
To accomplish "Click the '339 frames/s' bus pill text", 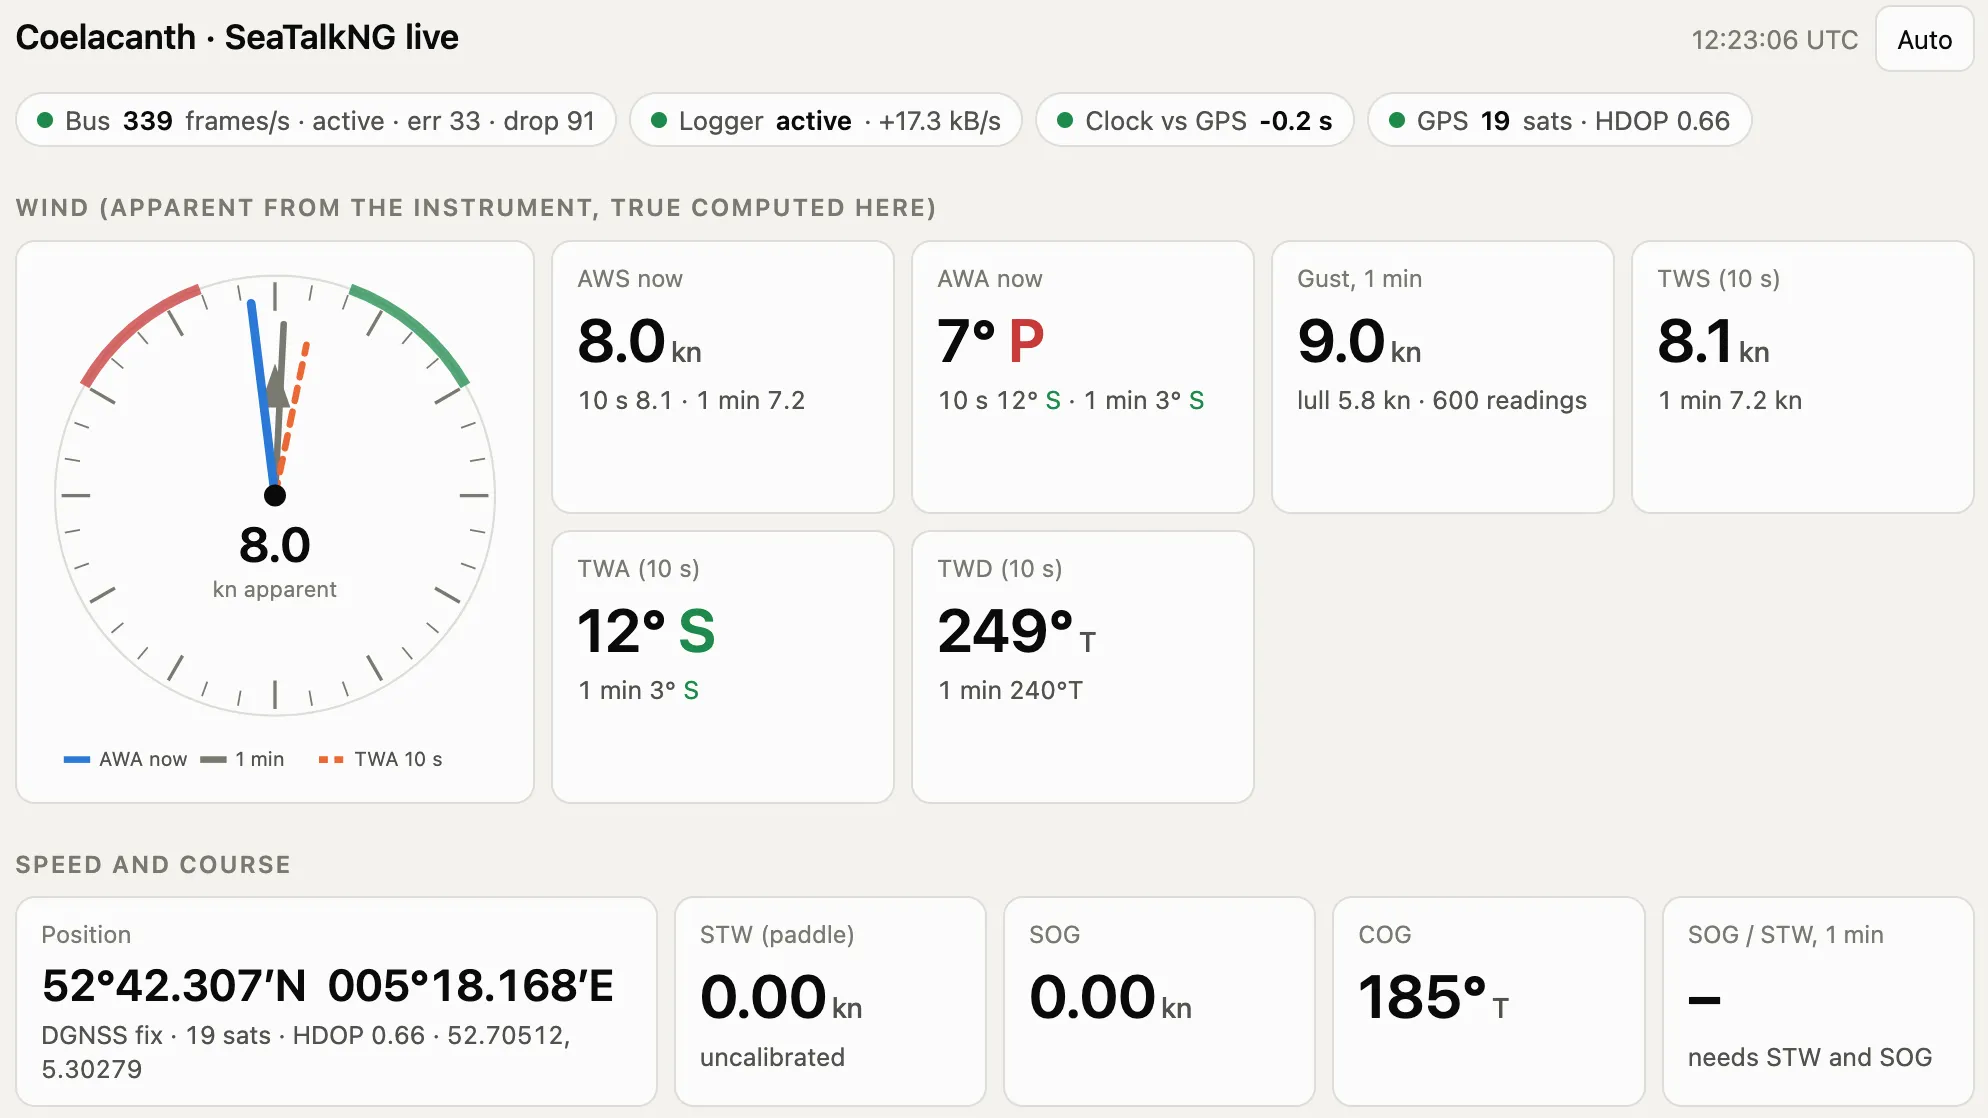I will pyautogui.click(x=206, y=121).
